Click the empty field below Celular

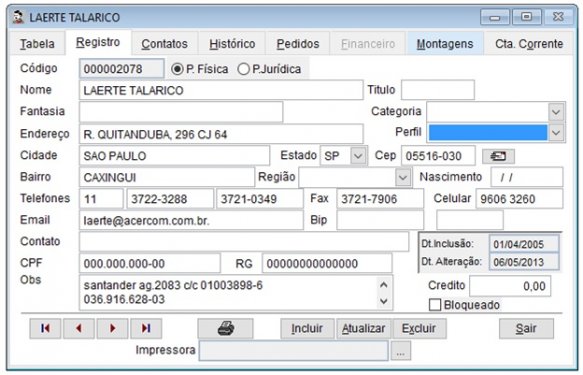[470, 220]
